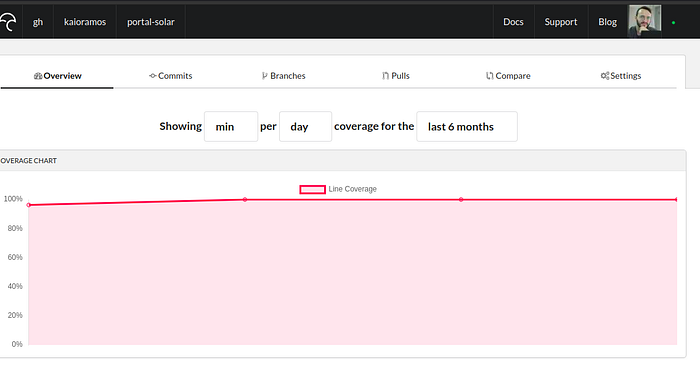Image resolution: width=700 pixels, height=367 pixels.
Task: Click the Settings tab gears icon
Action: click(605, 76)
